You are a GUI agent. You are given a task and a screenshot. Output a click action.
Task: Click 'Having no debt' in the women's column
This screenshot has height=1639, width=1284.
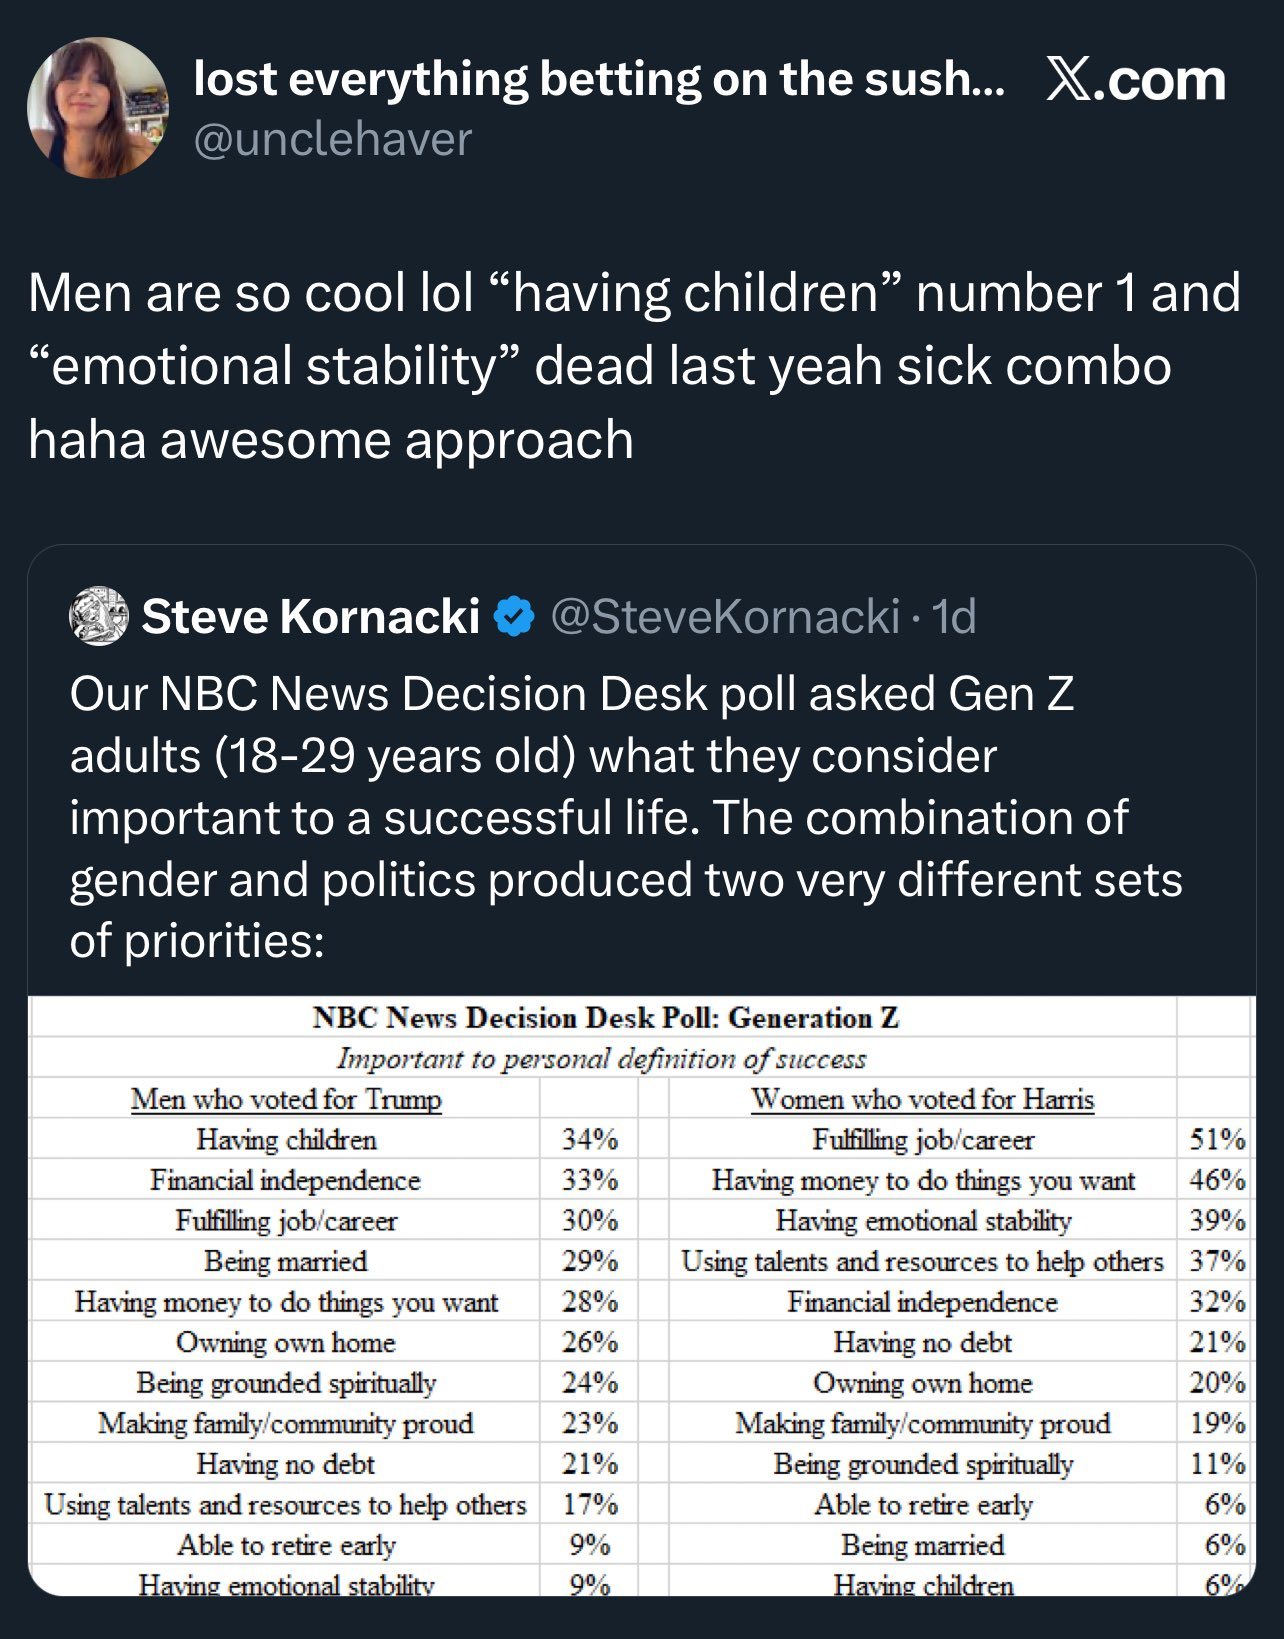922,1342
